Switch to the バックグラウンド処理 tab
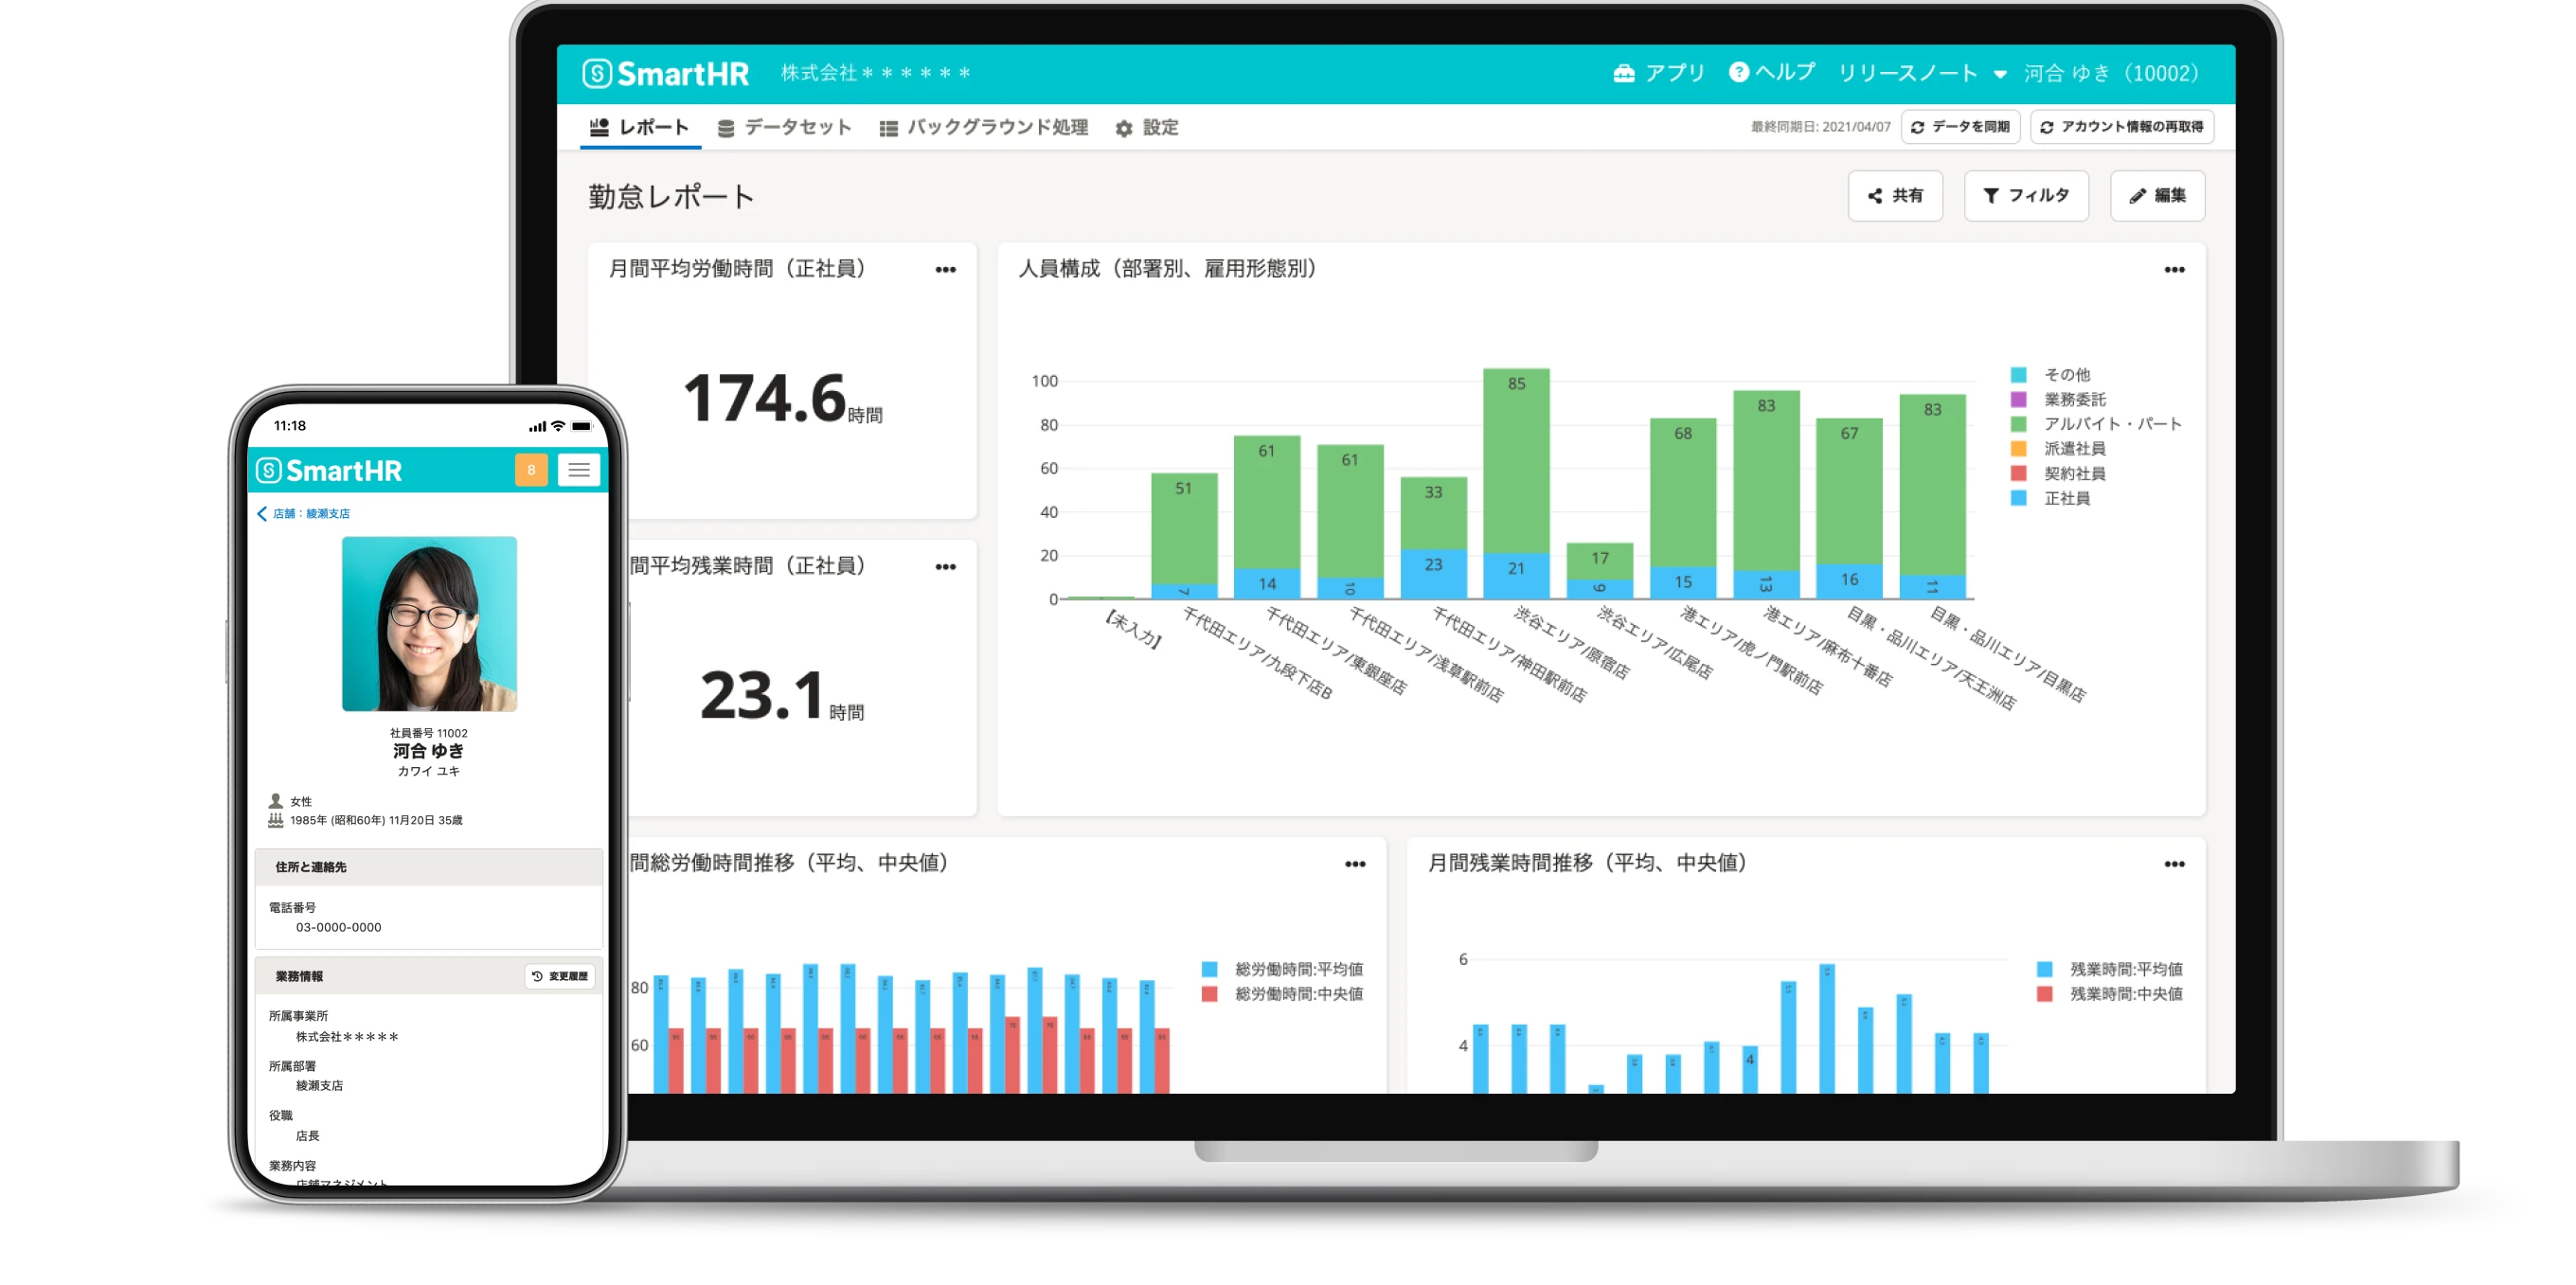This screenshot has height=1285, width=2576. 983,127
